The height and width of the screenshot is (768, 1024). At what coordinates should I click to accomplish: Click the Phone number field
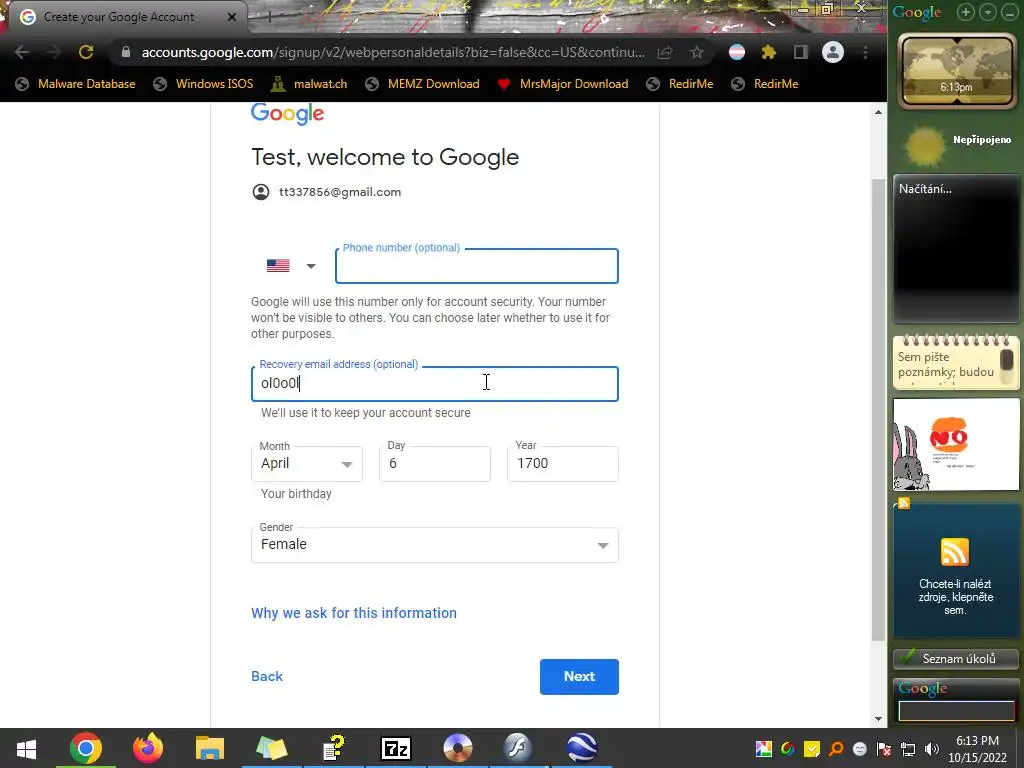[x=477, y=266]
